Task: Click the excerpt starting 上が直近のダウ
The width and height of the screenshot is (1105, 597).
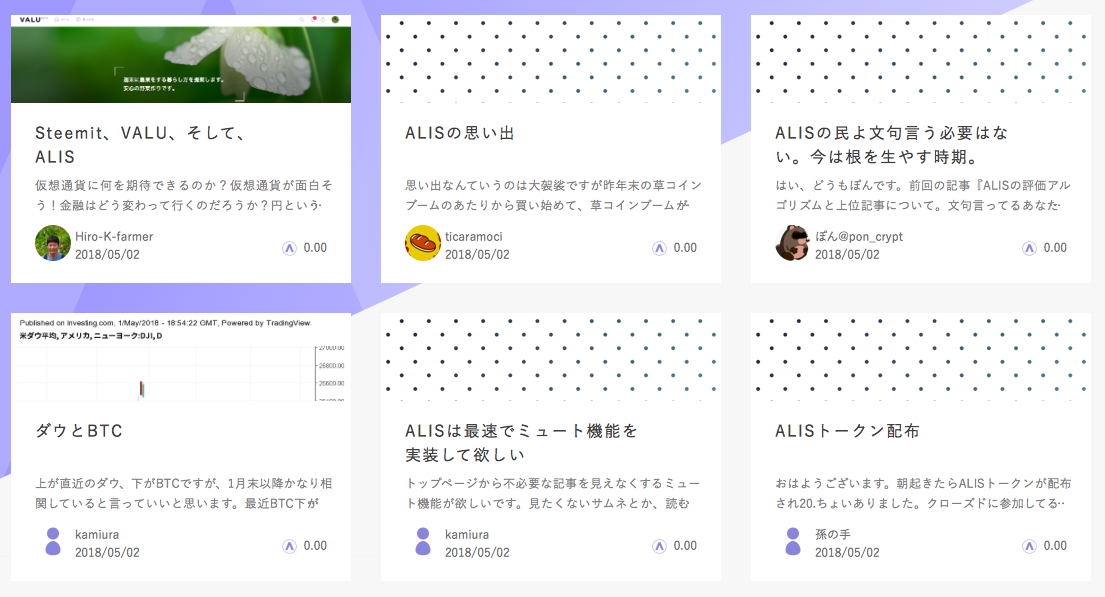Action: 184,493
